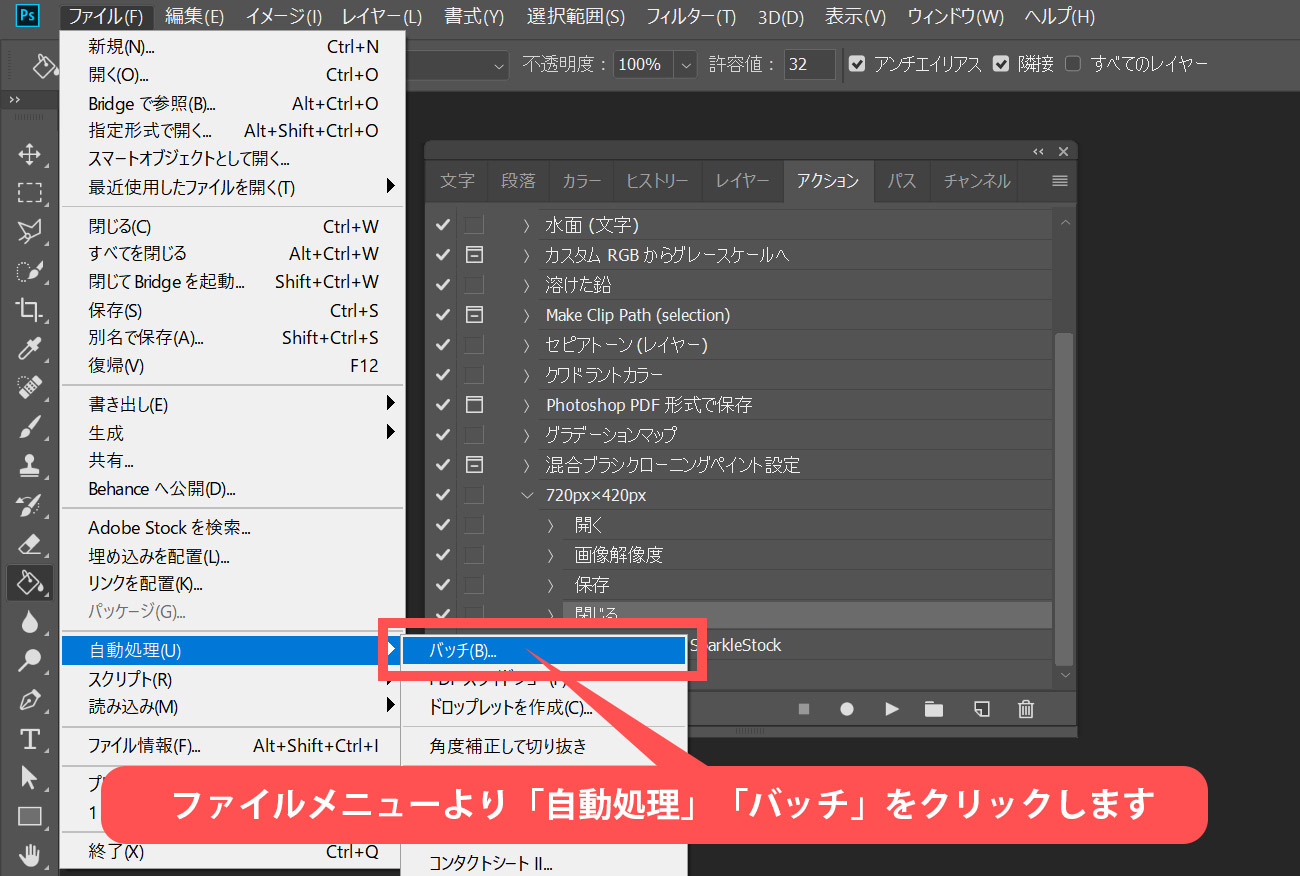1300x876 pixels.
Task: Select the Dodge tool
Action: [30, 660]
